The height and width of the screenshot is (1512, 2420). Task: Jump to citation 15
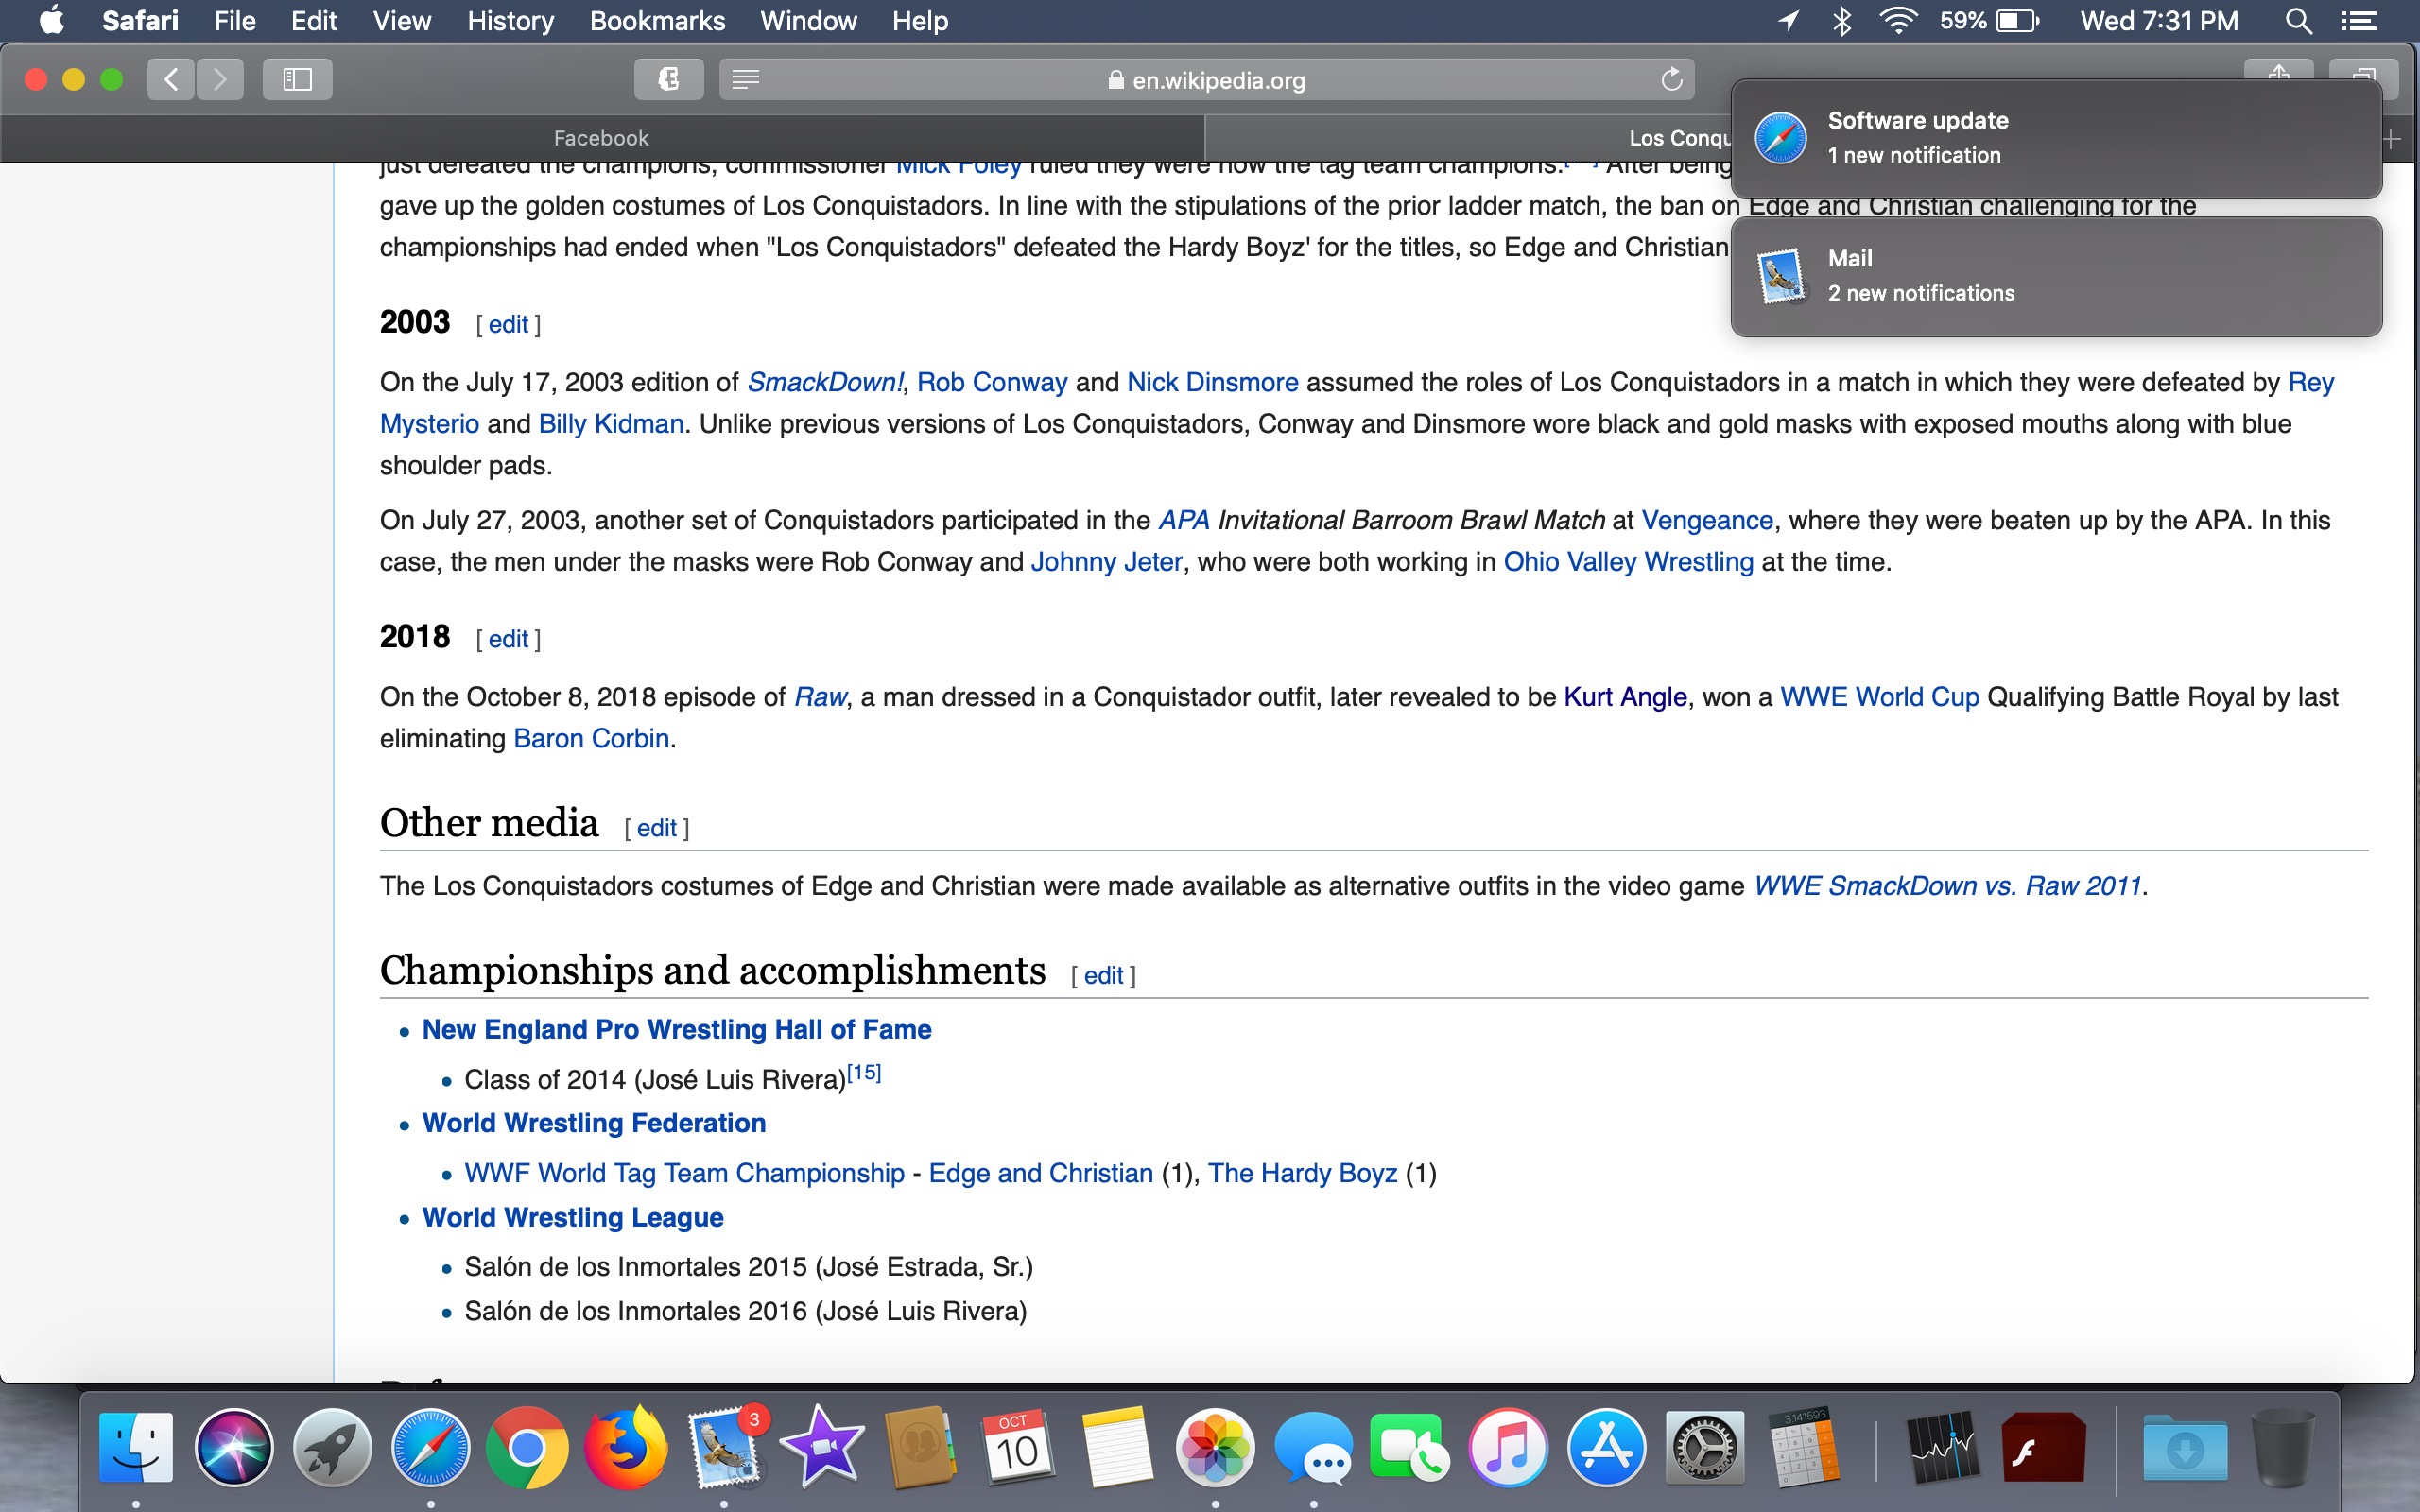click(863, 1072)
